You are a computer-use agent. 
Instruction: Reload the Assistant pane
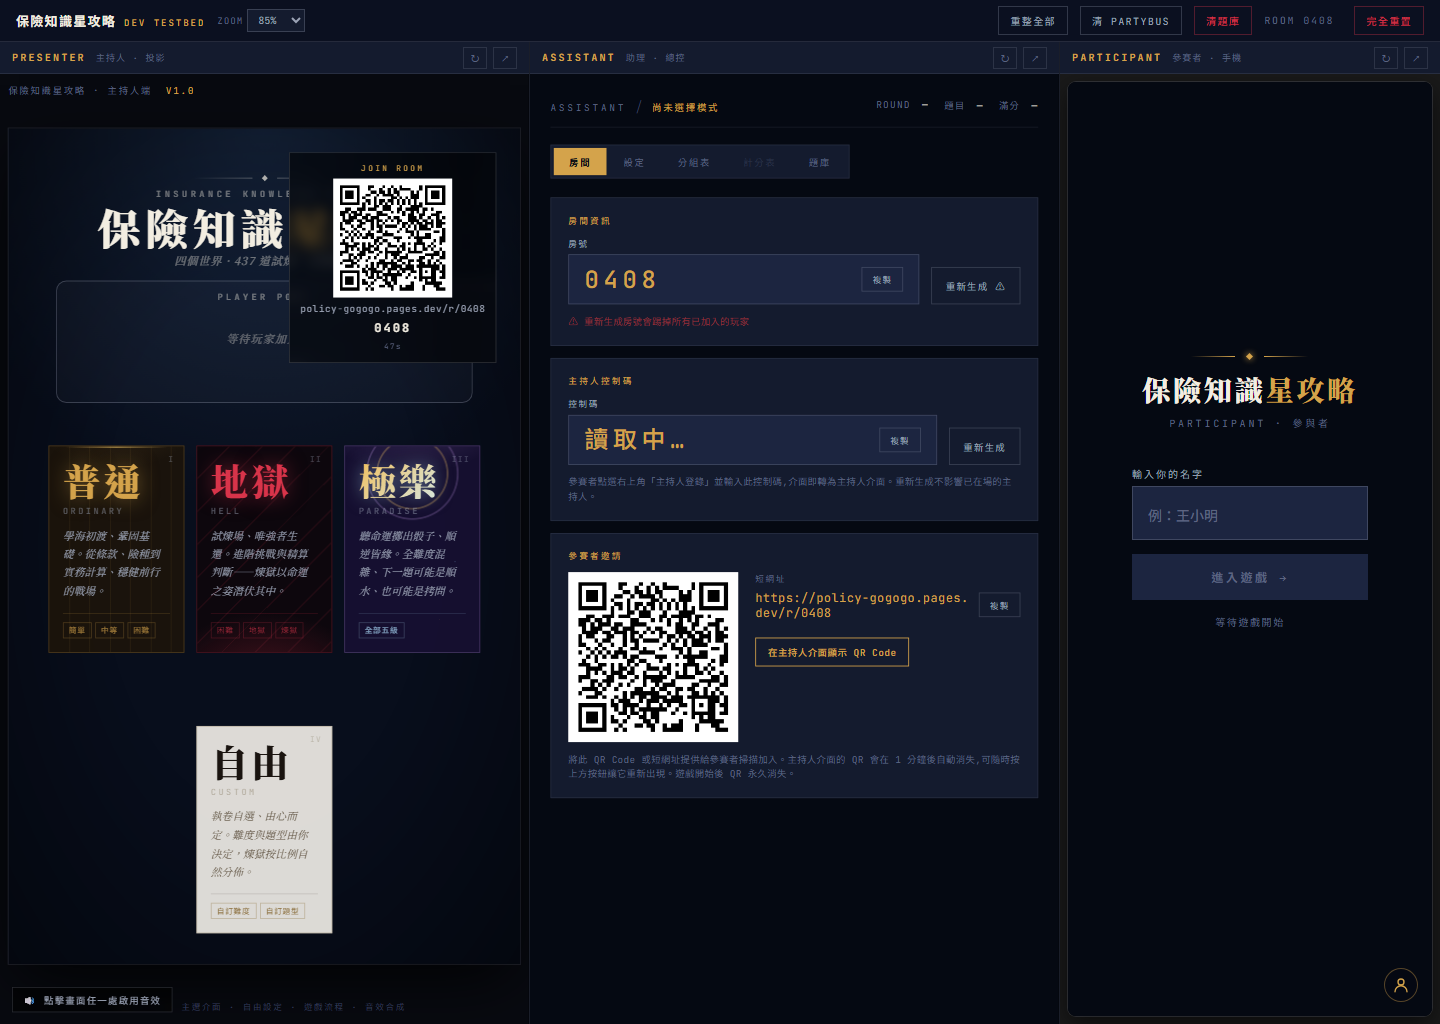[1005, 58]
